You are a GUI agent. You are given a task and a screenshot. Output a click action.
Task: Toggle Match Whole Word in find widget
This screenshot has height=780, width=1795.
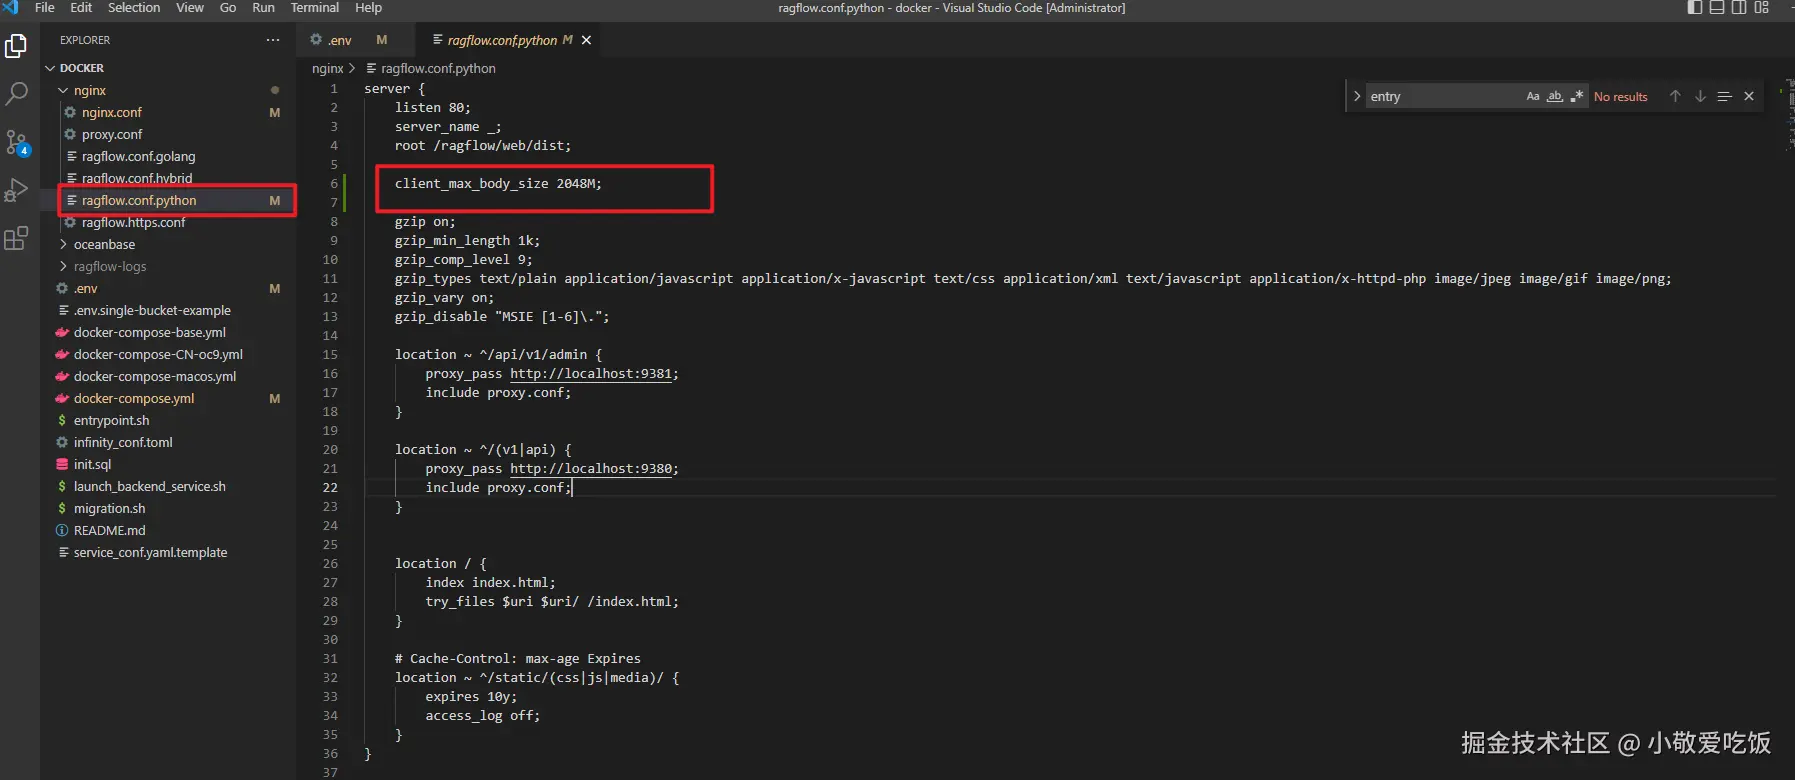(x=1554, y=96)
